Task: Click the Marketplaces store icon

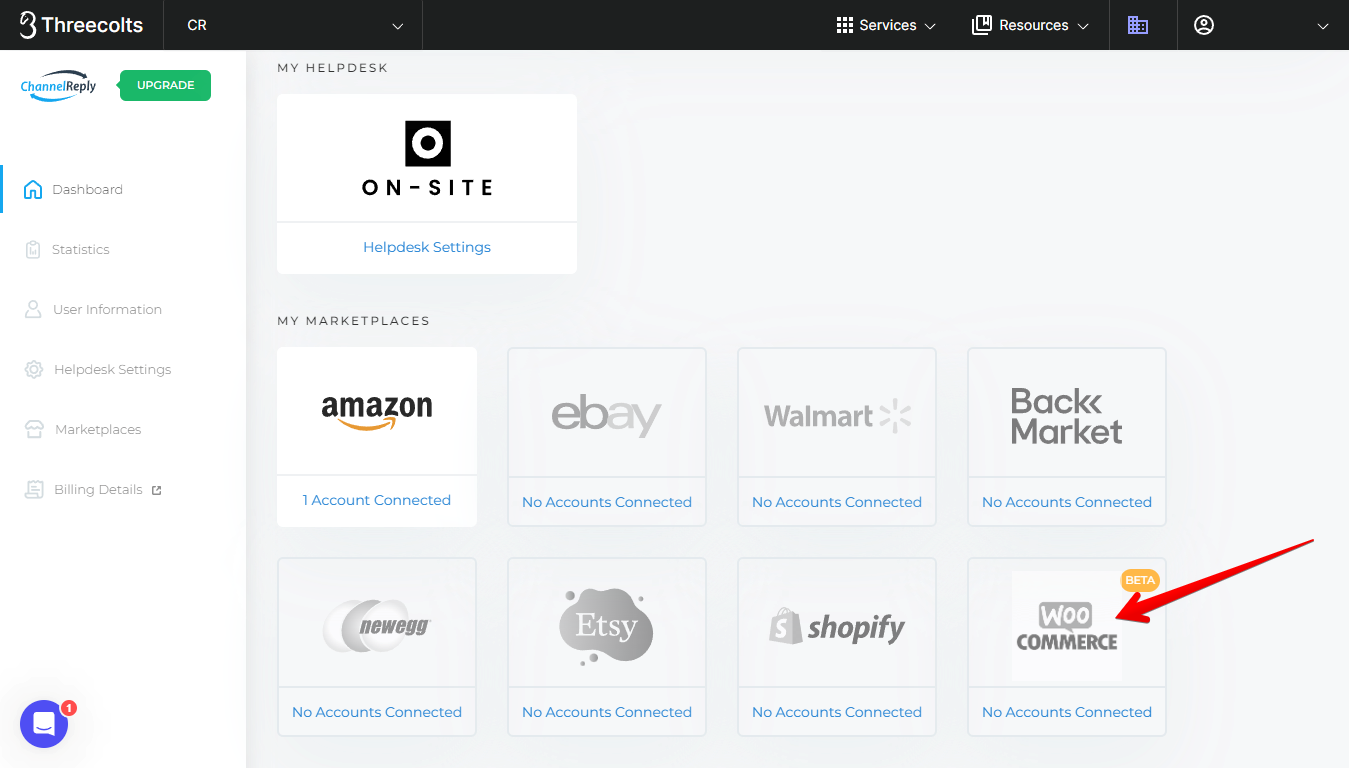Action: click(x=34, y=429)
